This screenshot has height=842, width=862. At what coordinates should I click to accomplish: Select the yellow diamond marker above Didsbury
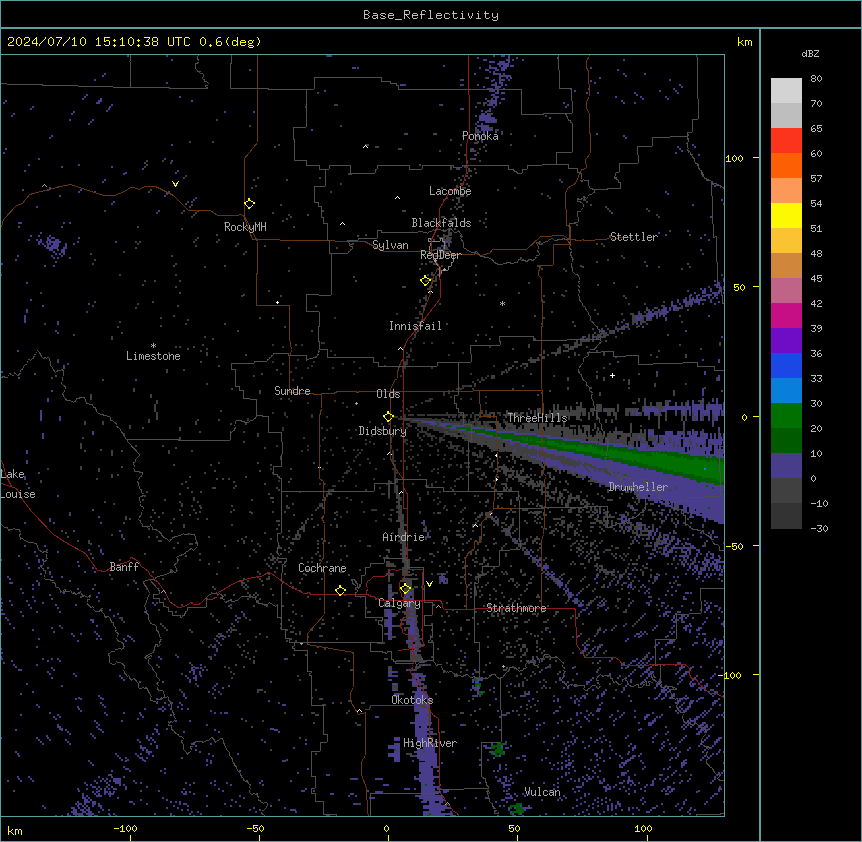[388, 417]
